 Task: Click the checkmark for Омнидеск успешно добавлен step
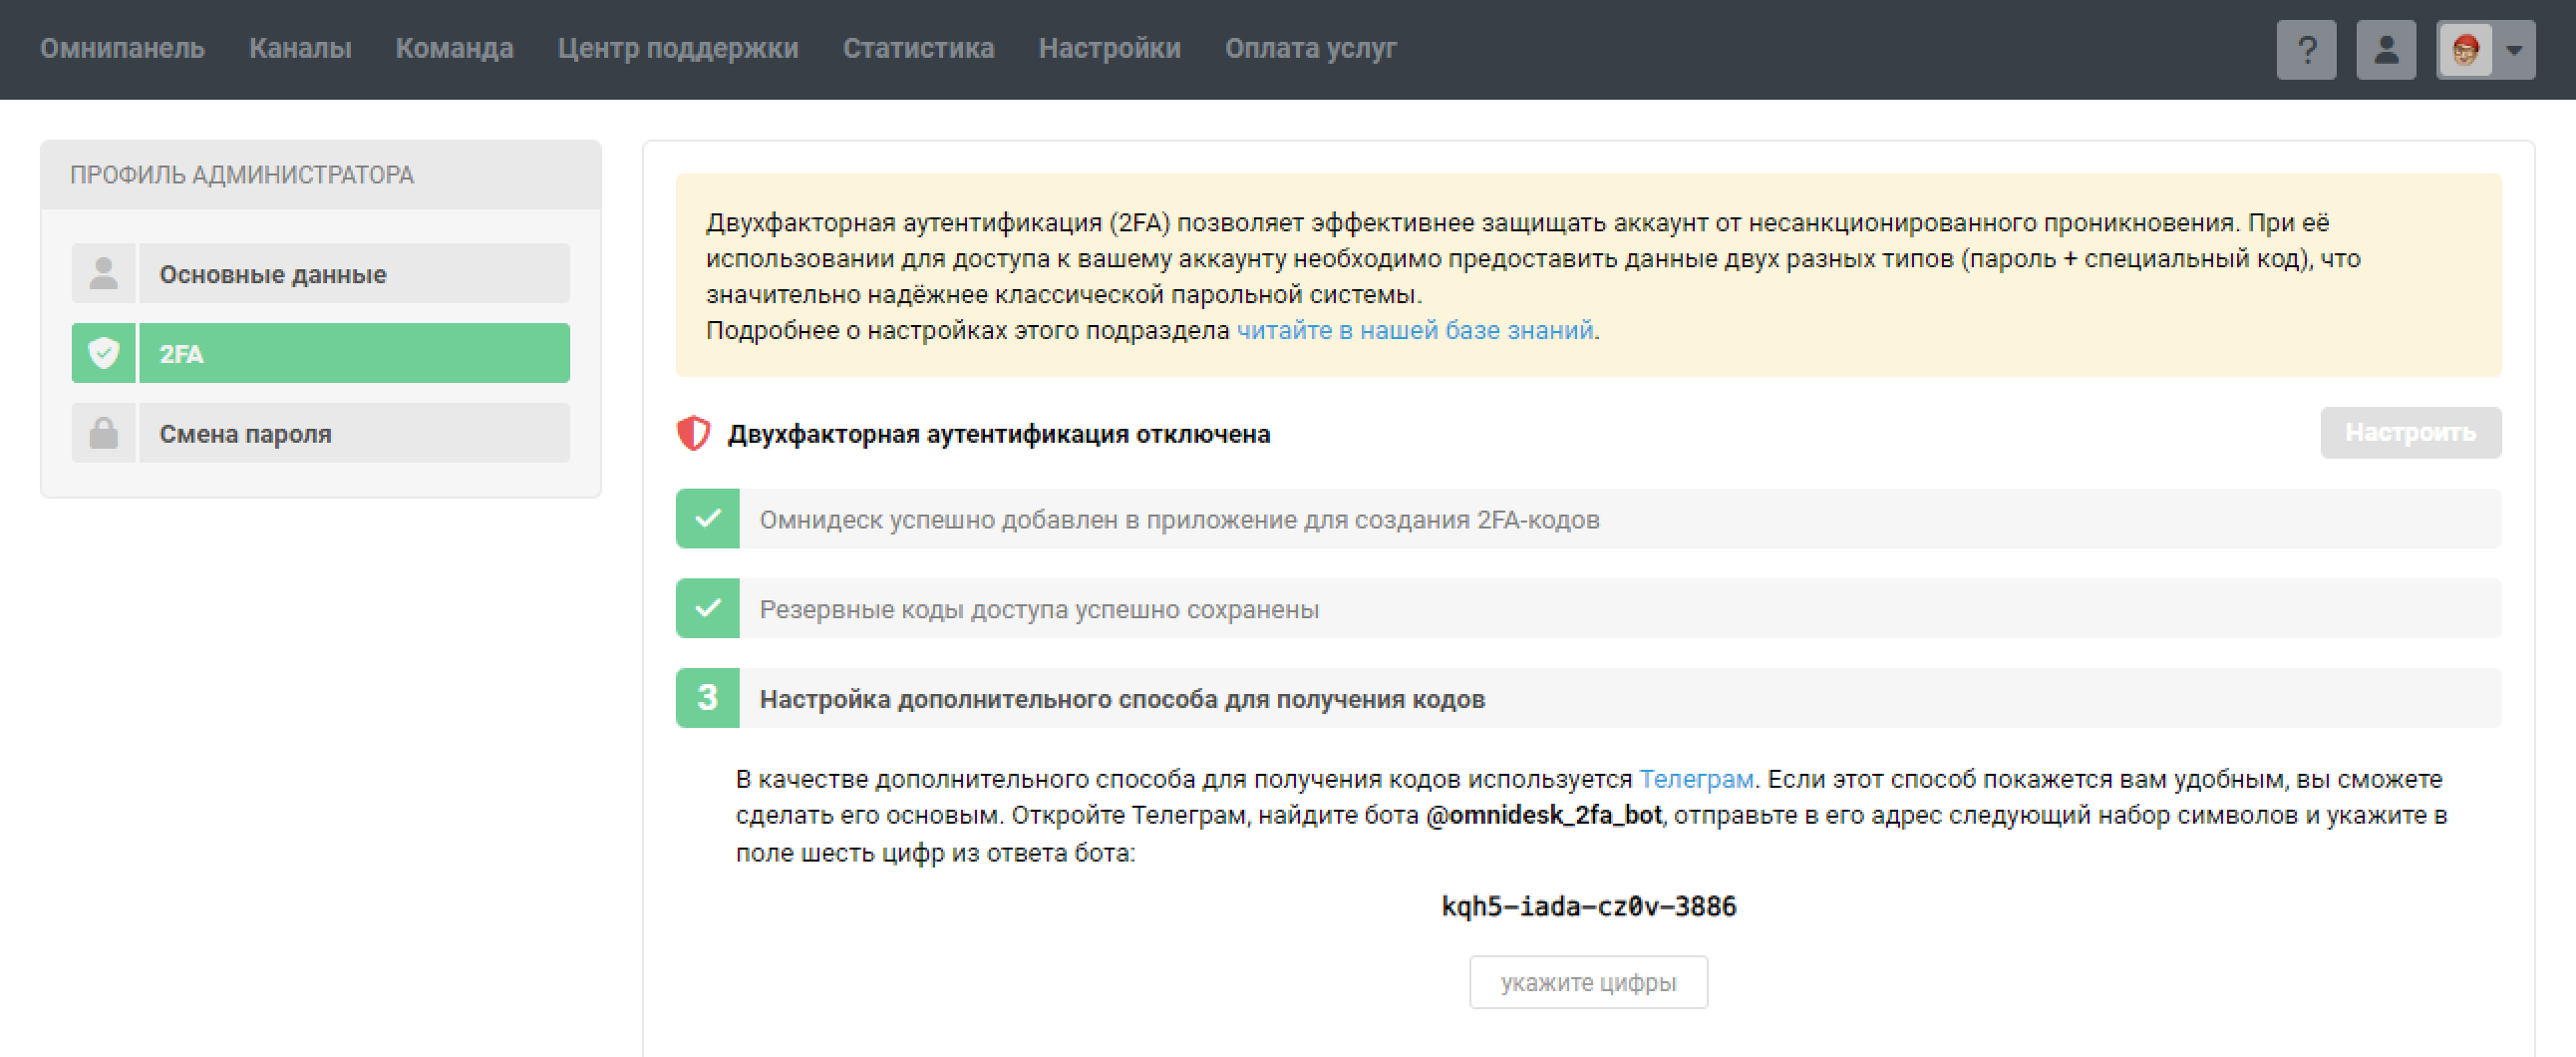(x=708, y=519)
